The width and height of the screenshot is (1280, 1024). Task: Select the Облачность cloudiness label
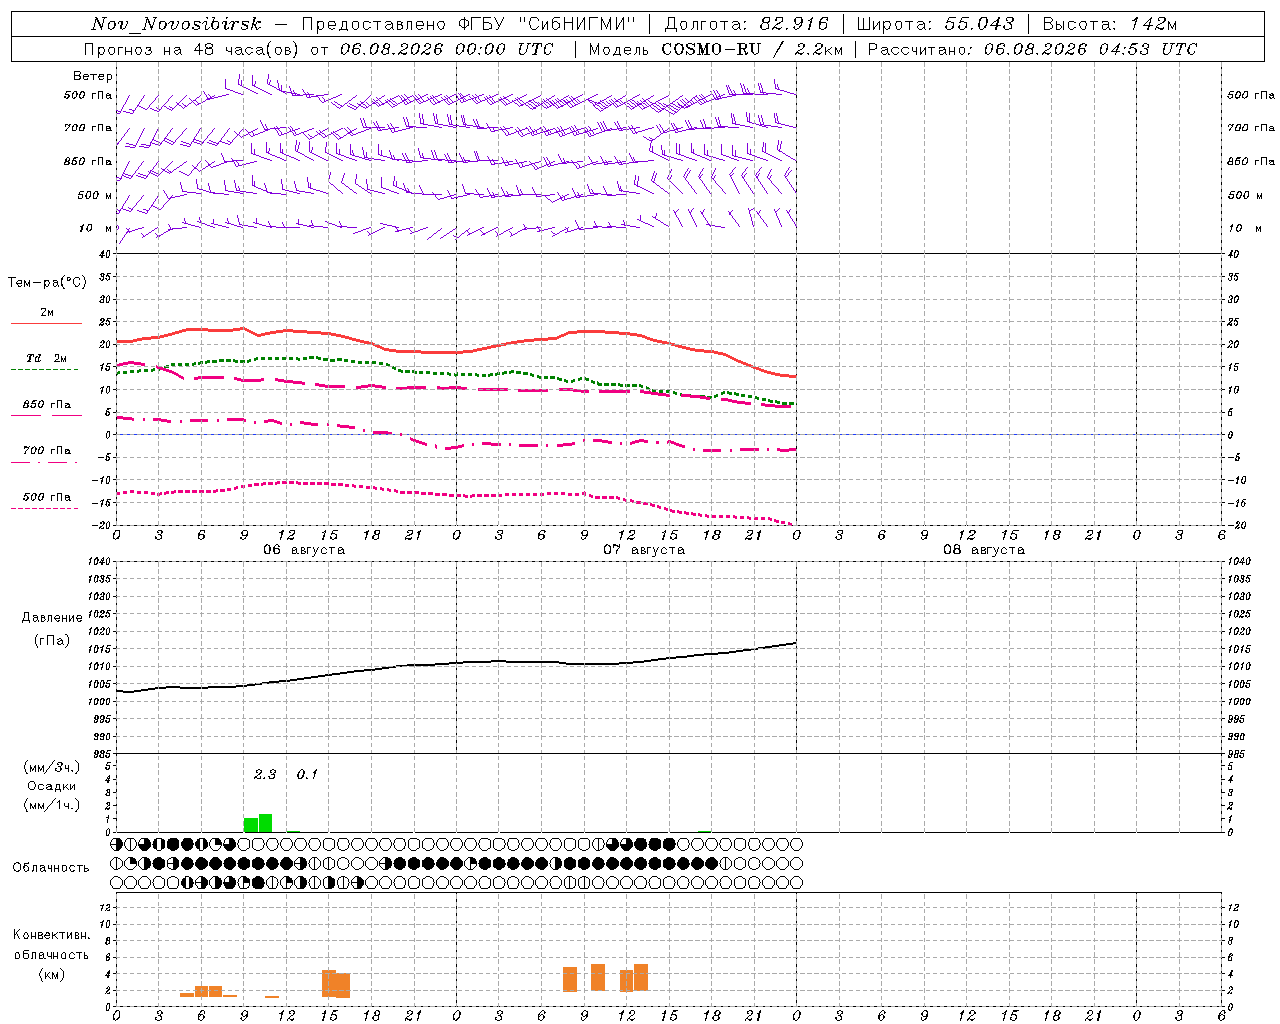click(x=51, y=867)
